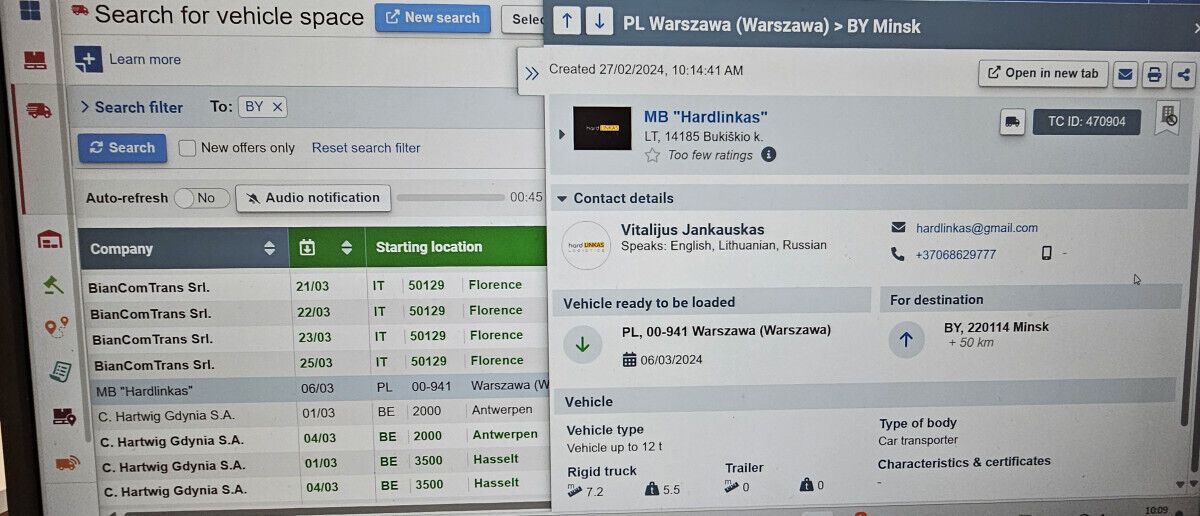
Task: Click Reset search filter link
Action: [366, 148]
